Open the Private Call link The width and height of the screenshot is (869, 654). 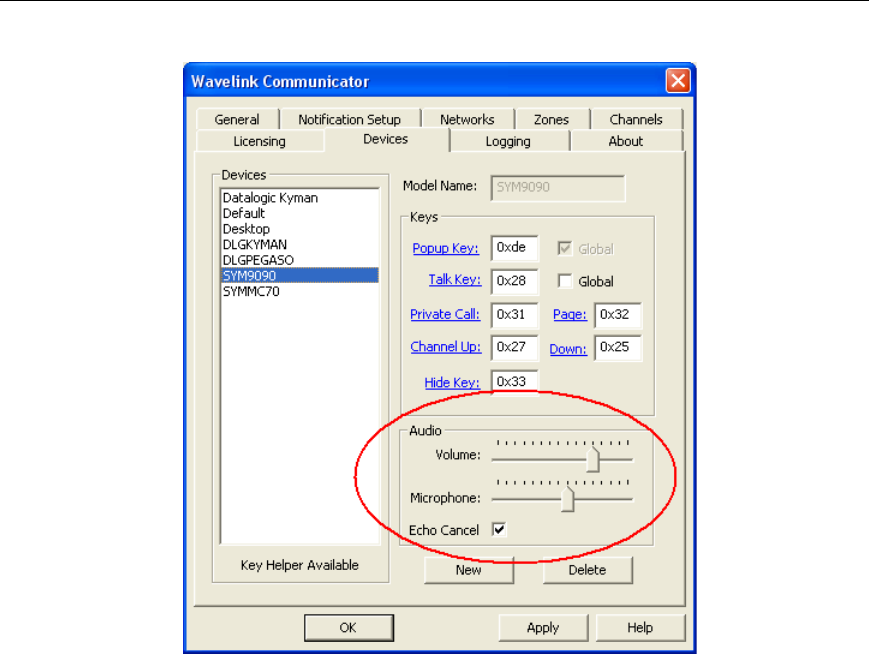tap(445, 314)
